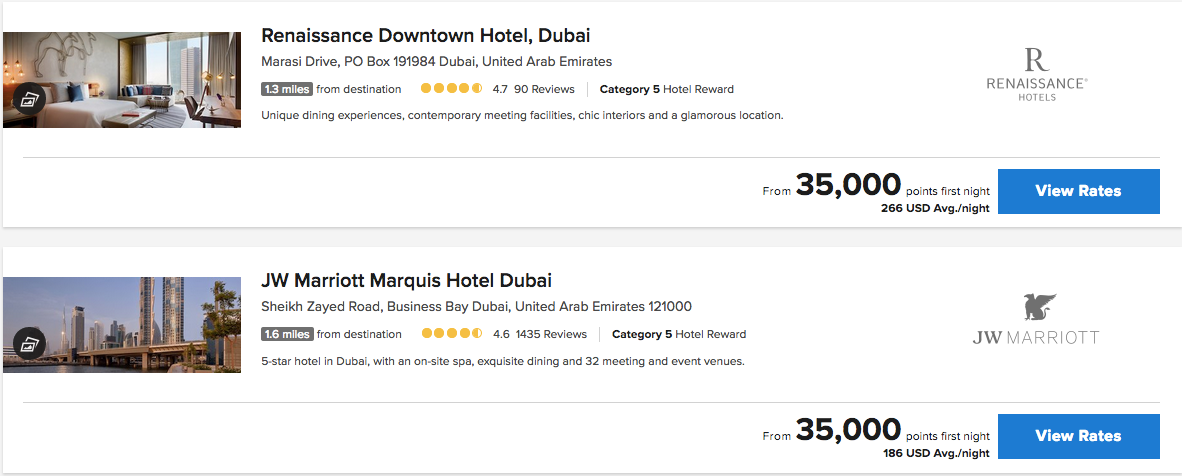View Rates for JW Marriott Marquis
Screen dimensions: 1182x476
[x=1078, y=436]
